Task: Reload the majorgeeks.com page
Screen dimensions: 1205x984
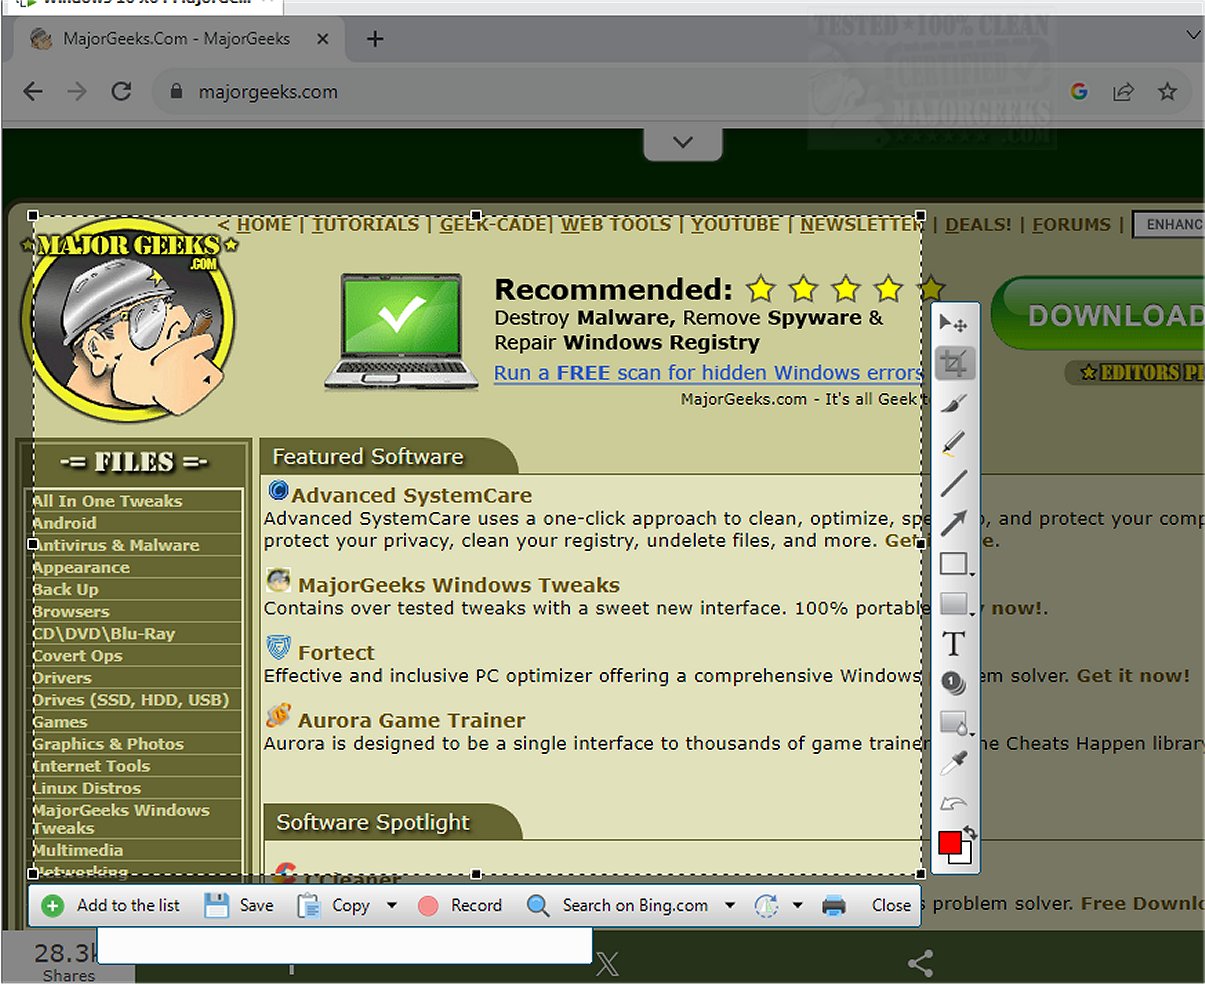Action: pos(121,91)
